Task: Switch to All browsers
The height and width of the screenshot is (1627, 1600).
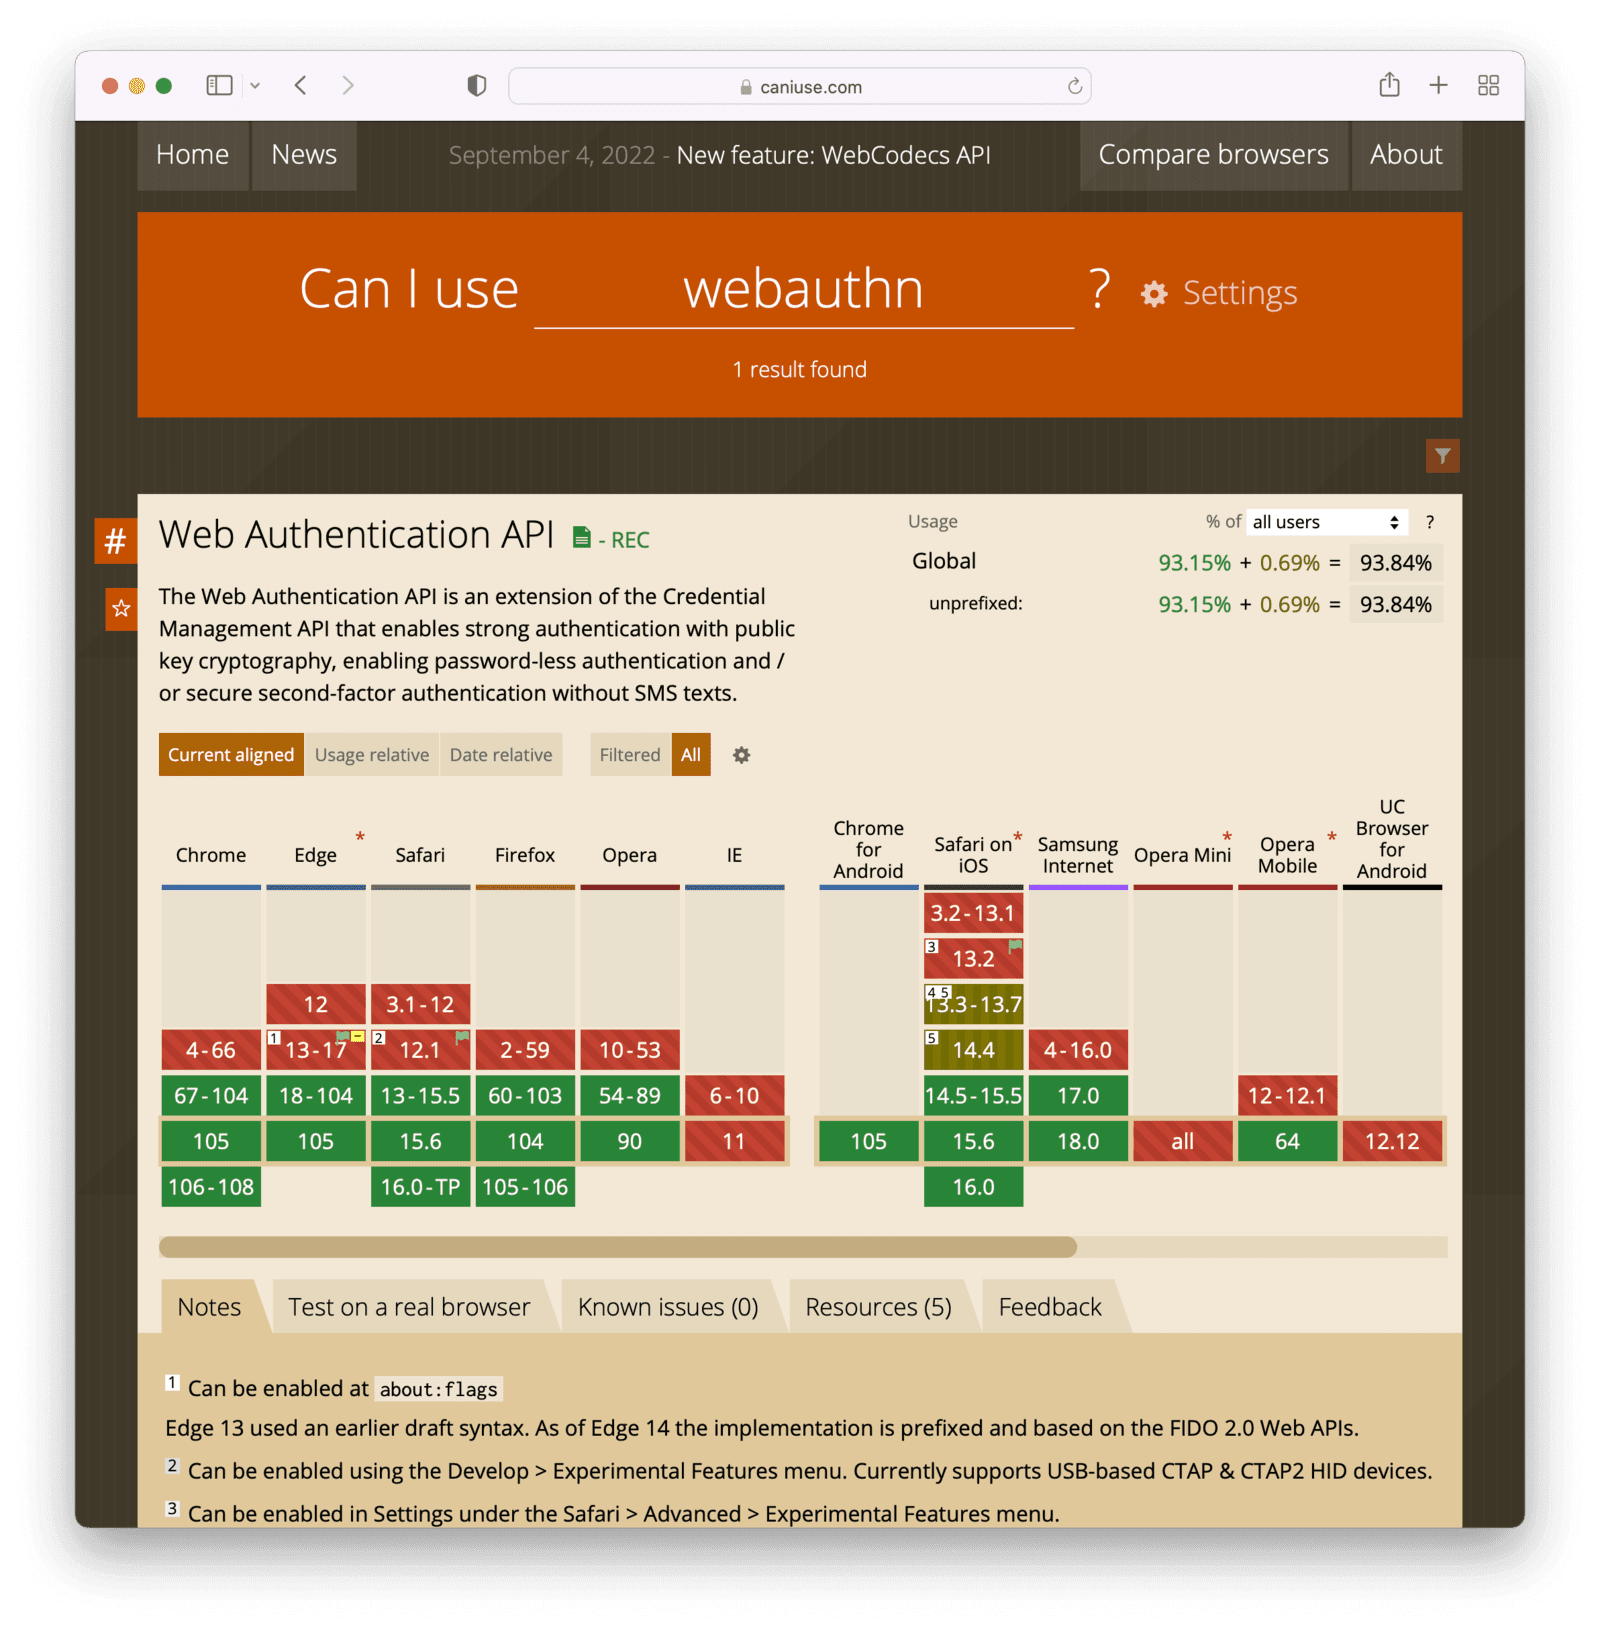Action: tap(691, 755)
